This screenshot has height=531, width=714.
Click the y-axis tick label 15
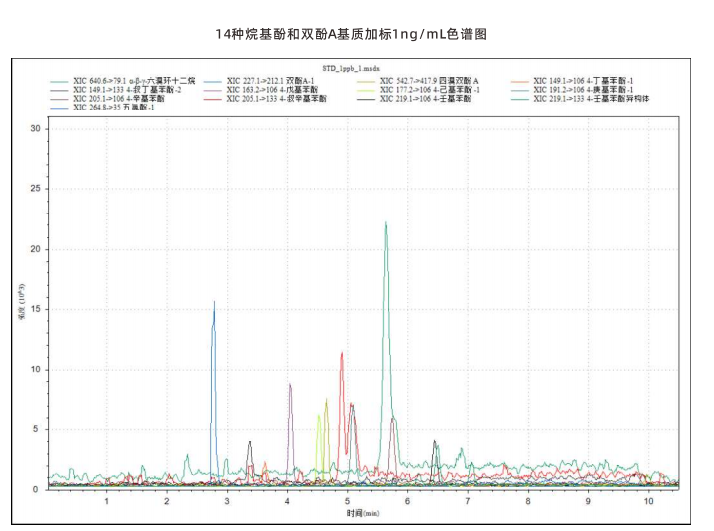[x=36, y=309]
